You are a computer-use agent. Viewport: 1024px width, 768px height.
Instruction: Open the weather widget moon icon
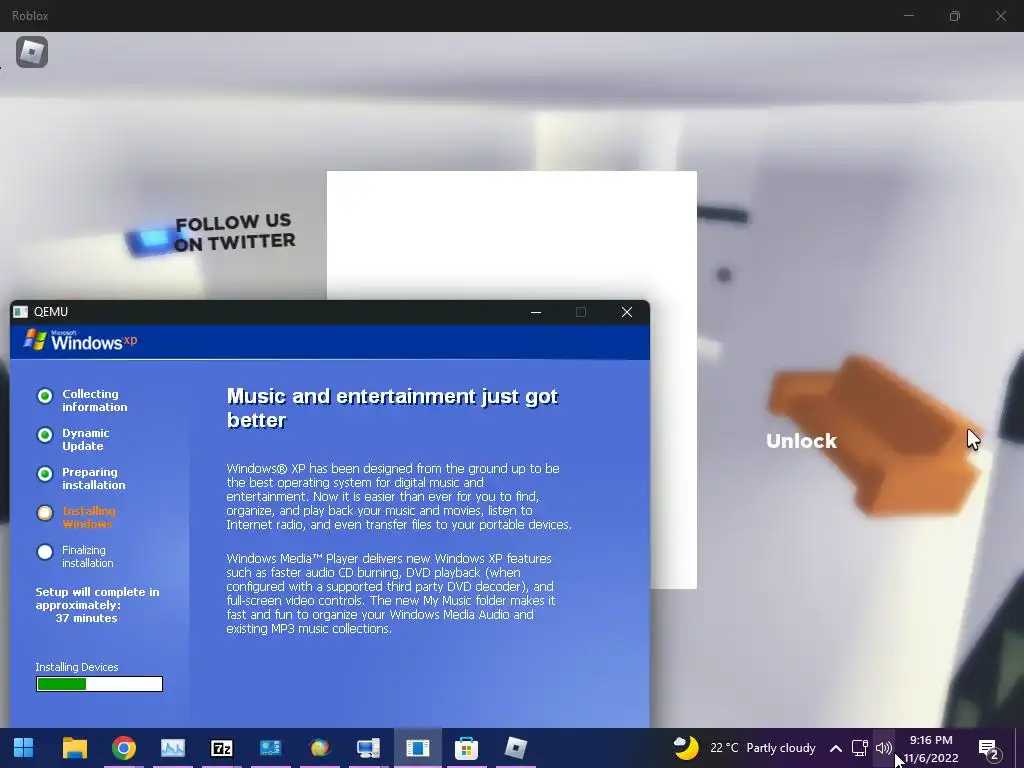coord(686,748)
